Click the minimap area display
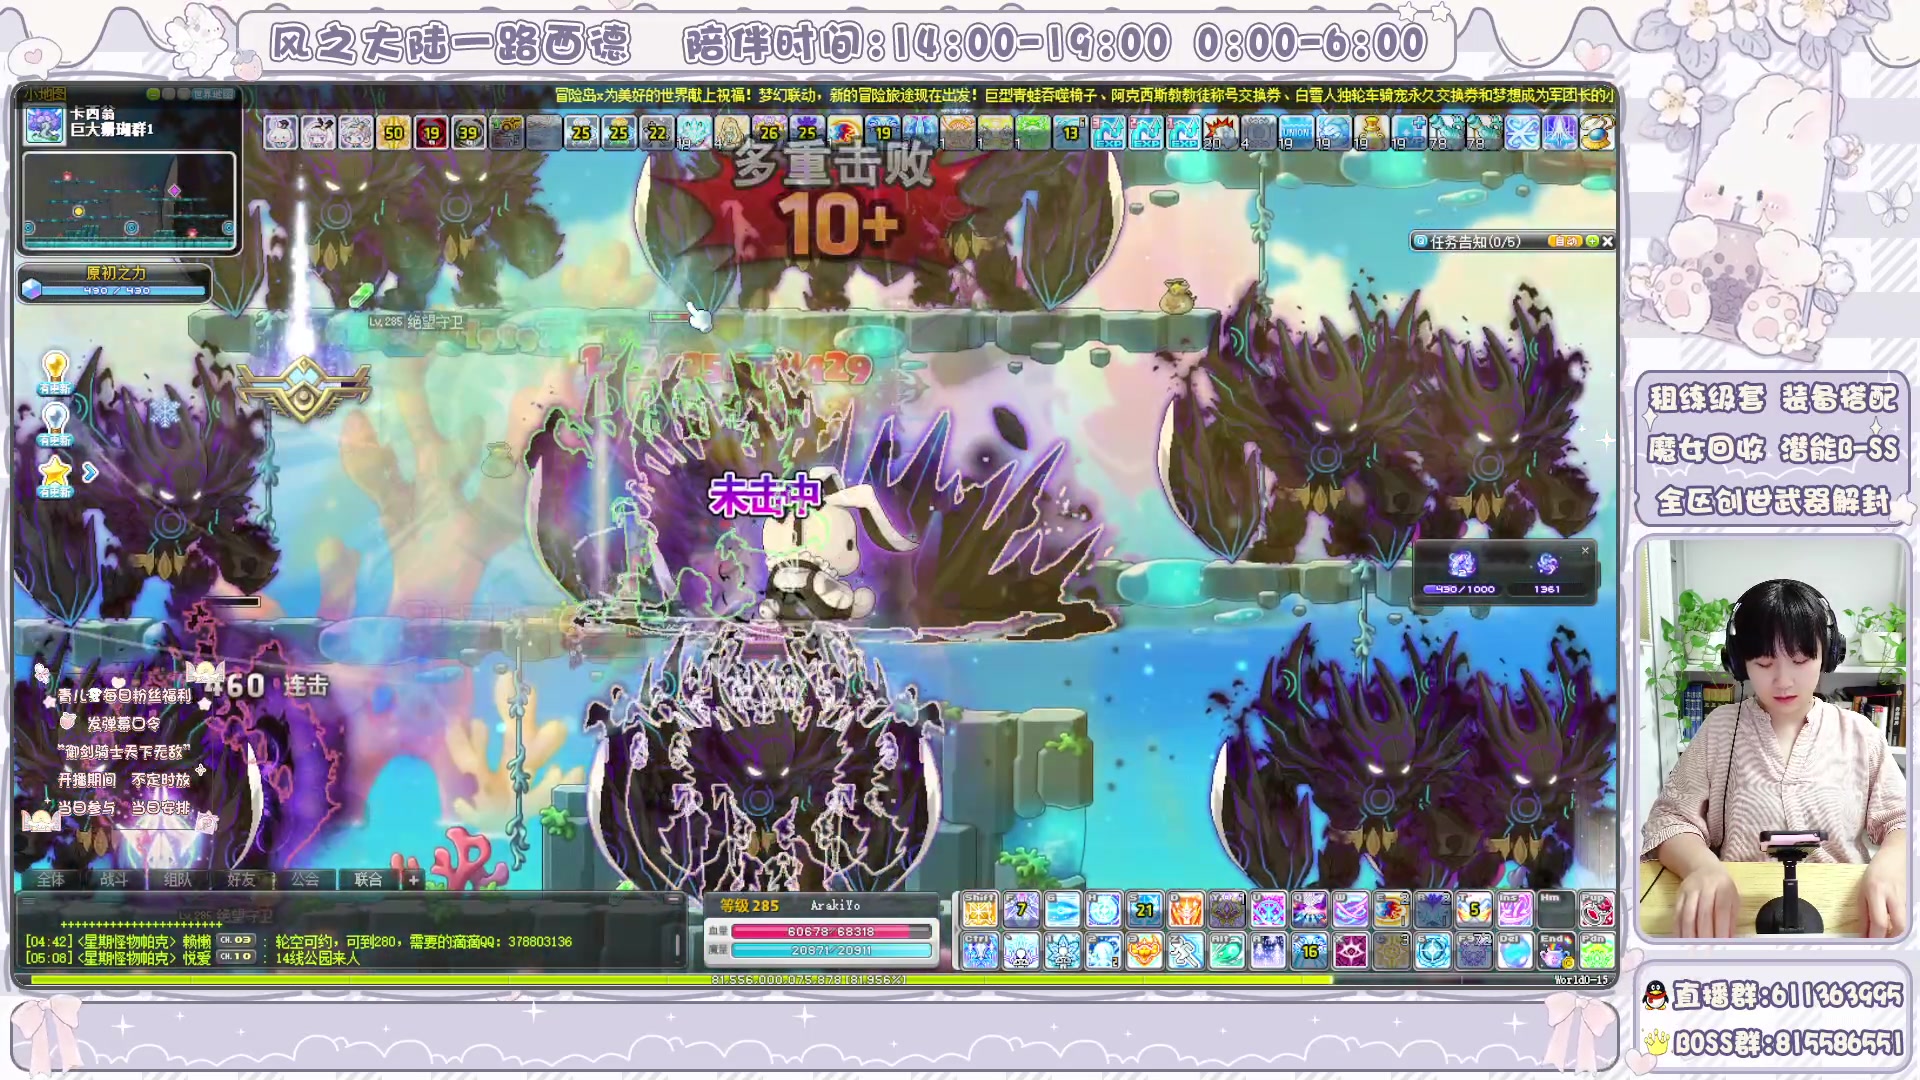The height and width of the screenshot is (1080, 1920). click(x=129, y=200)
